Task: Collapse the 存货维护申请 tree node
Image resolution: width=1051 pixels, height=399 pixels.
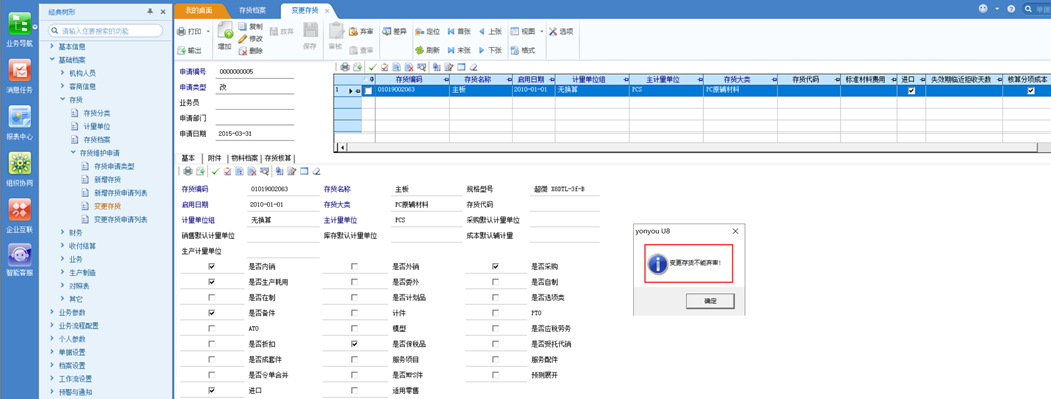Action: [73, 153]
